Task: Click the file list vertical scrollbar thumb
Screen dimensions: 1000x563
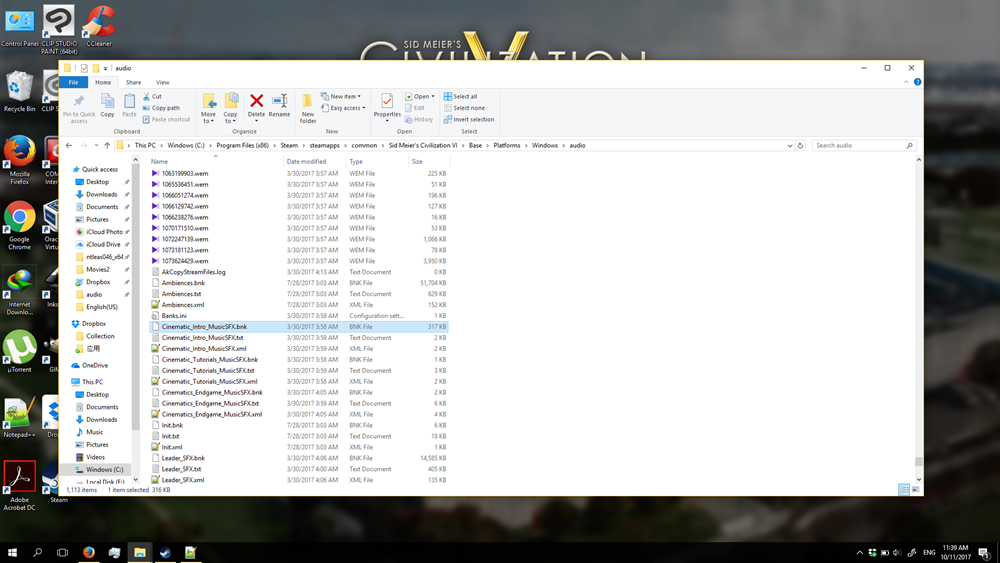Action: click(x=918, y=461)
